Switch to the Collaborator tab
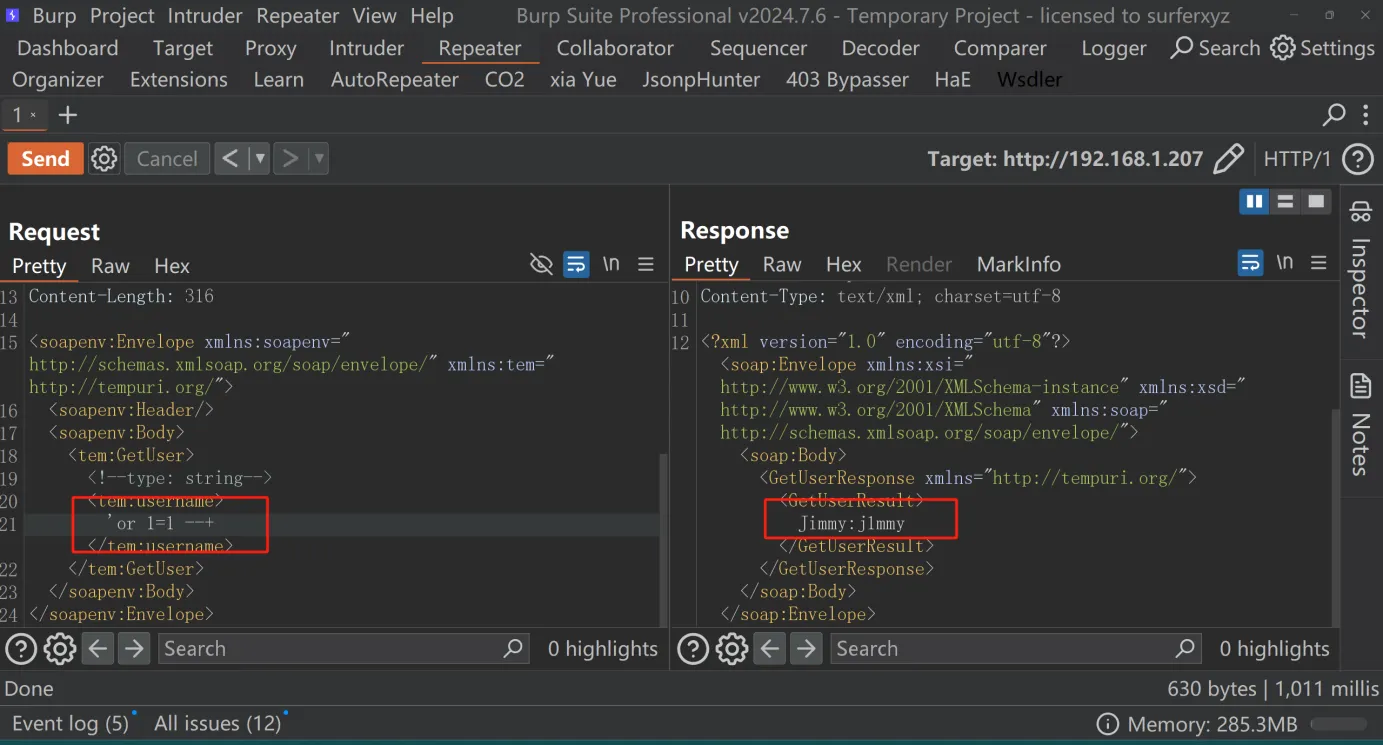Screen dimensions: 1383x745 [615, 48]
